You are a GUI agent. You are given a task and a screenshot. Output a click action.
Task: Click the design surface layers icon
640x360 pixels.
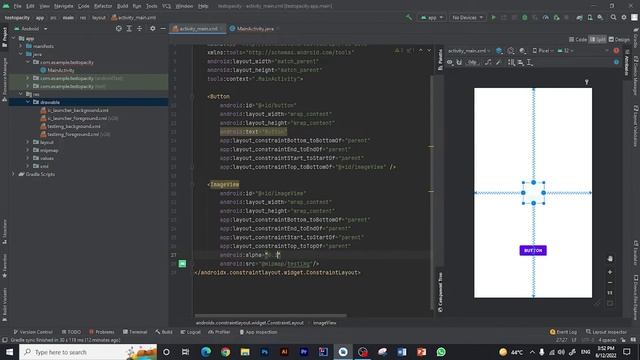(x=499, y=51)
